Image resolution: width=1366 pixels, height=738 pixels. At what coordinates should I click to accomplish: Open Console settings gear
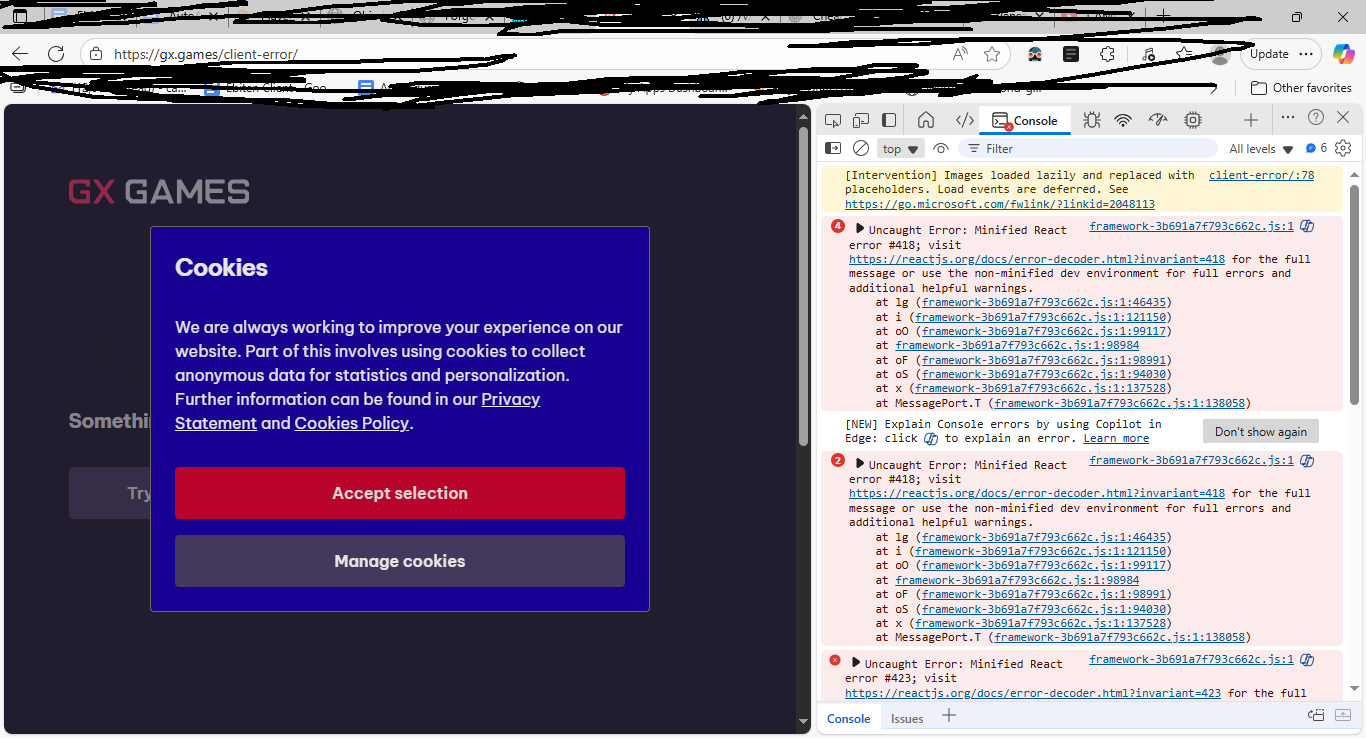point(1343,148)
